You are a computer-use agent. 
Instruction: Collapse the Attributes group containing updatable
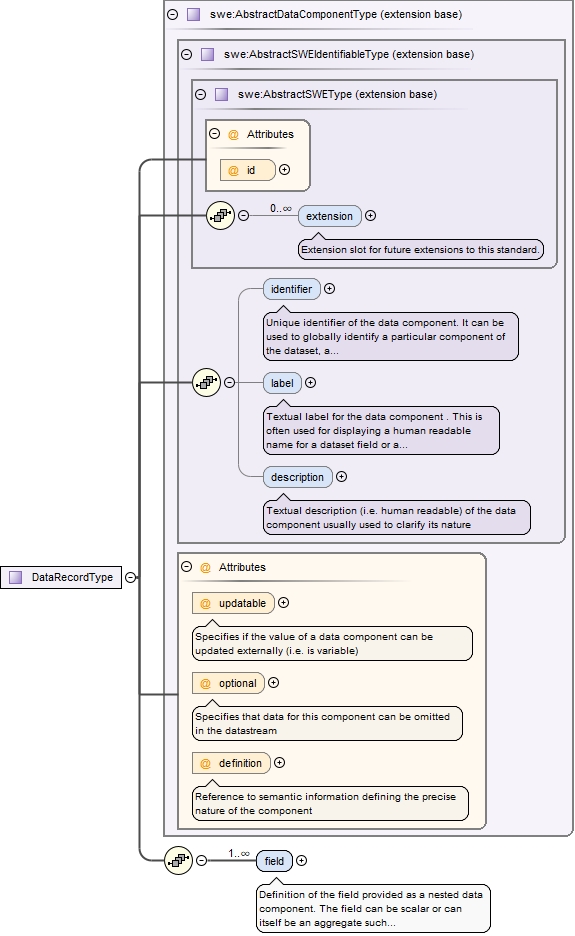click(x=186, y=566)
